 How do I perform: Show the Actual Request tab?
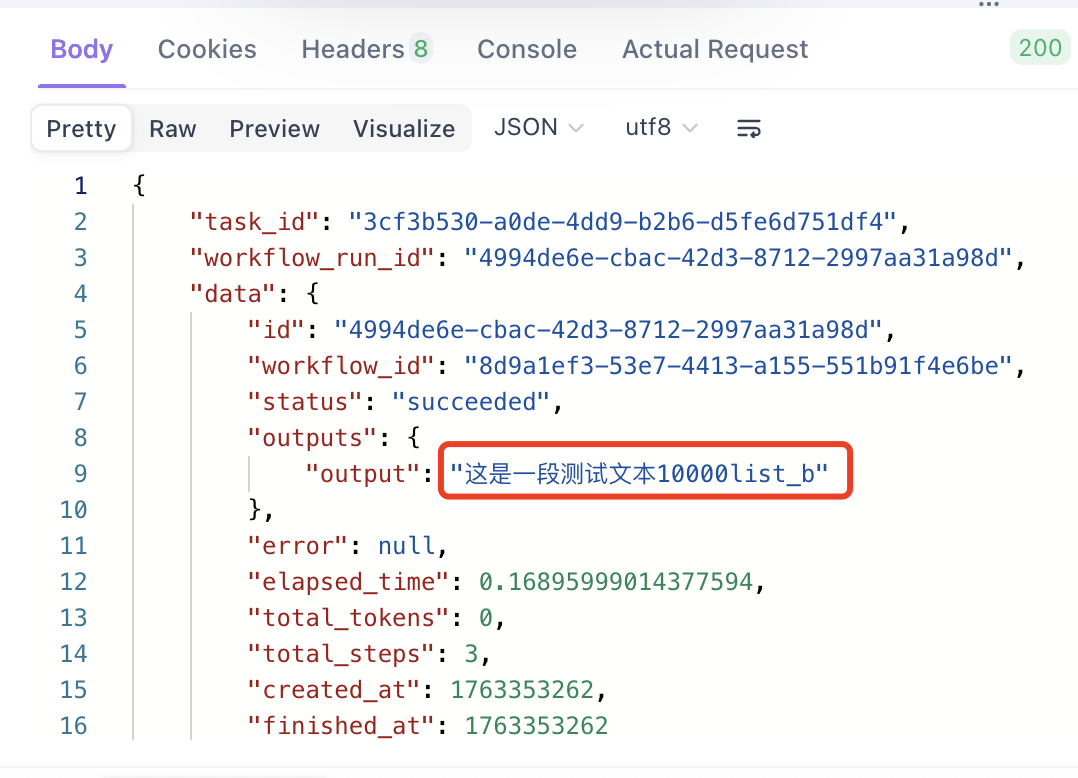715,49
